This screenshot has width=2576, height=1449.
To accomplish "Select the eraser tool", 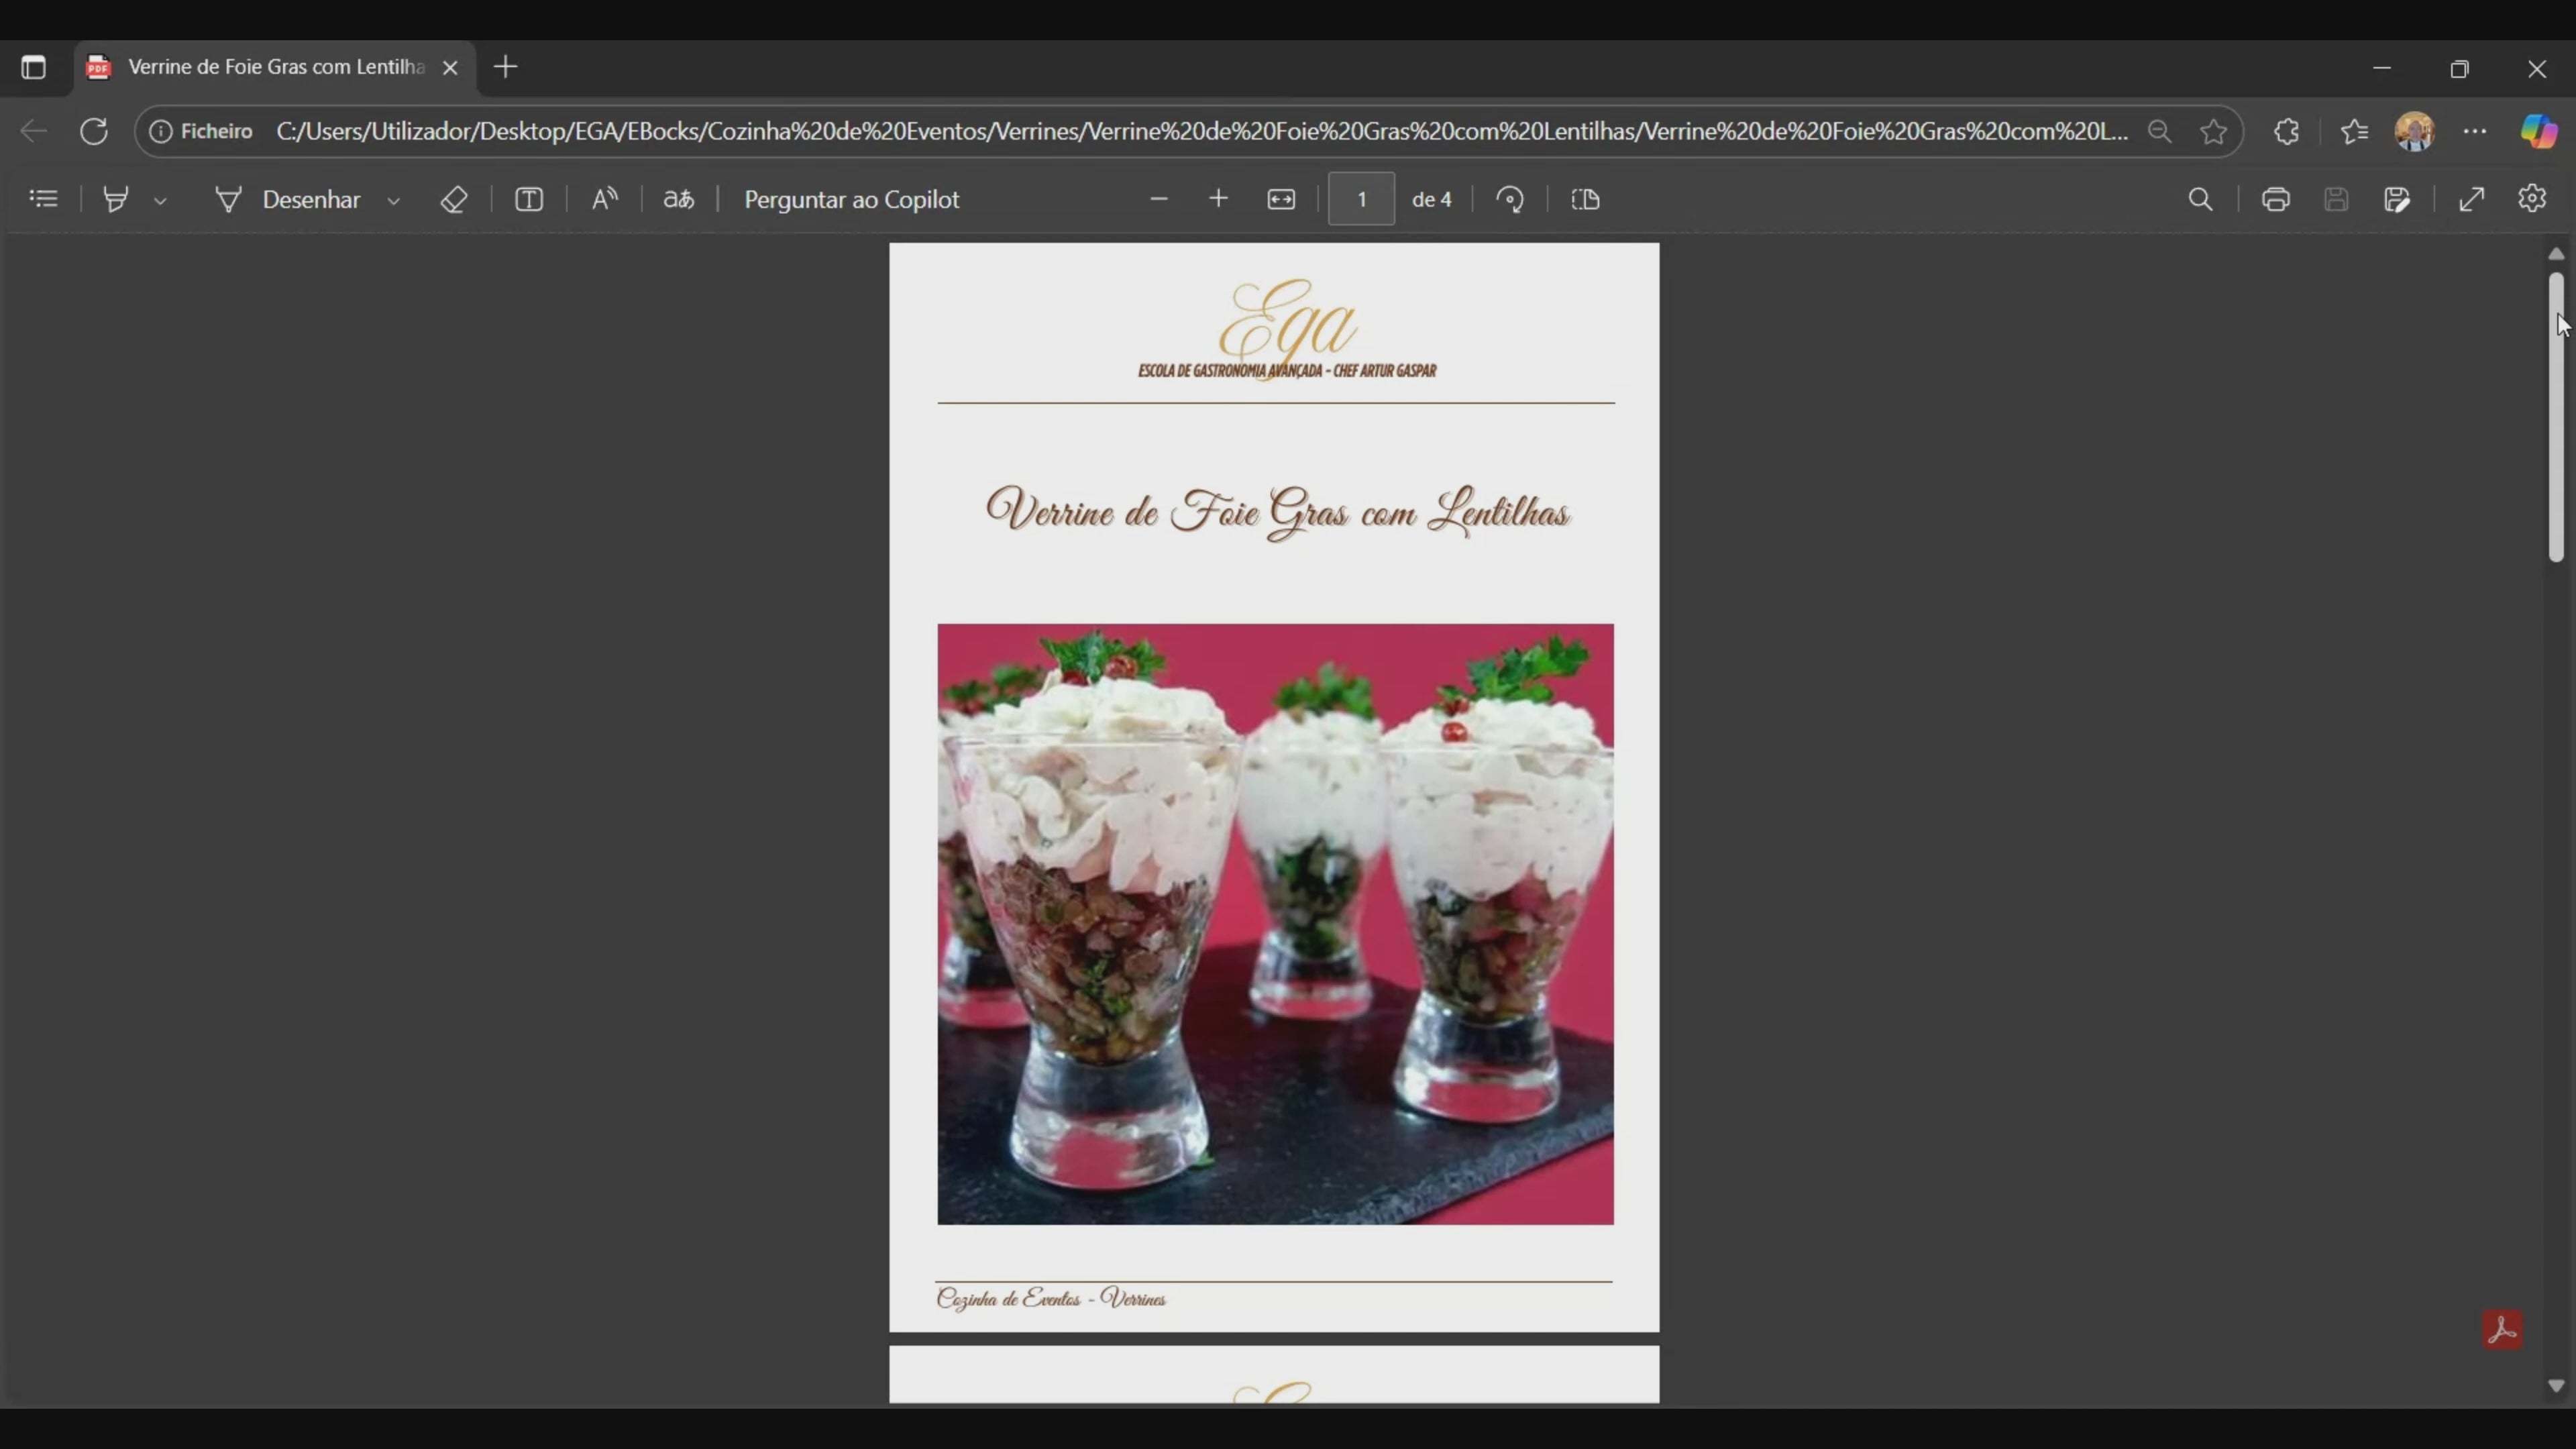I will click(454, 199).
